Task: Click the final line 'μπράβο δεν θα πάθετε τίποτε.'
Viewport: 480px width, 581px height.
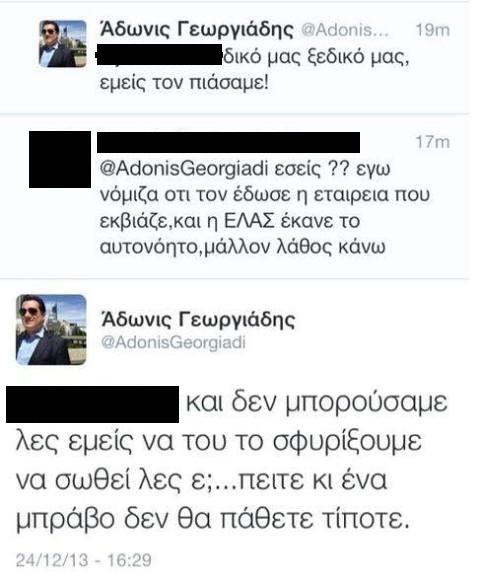Action: [213, 519]
